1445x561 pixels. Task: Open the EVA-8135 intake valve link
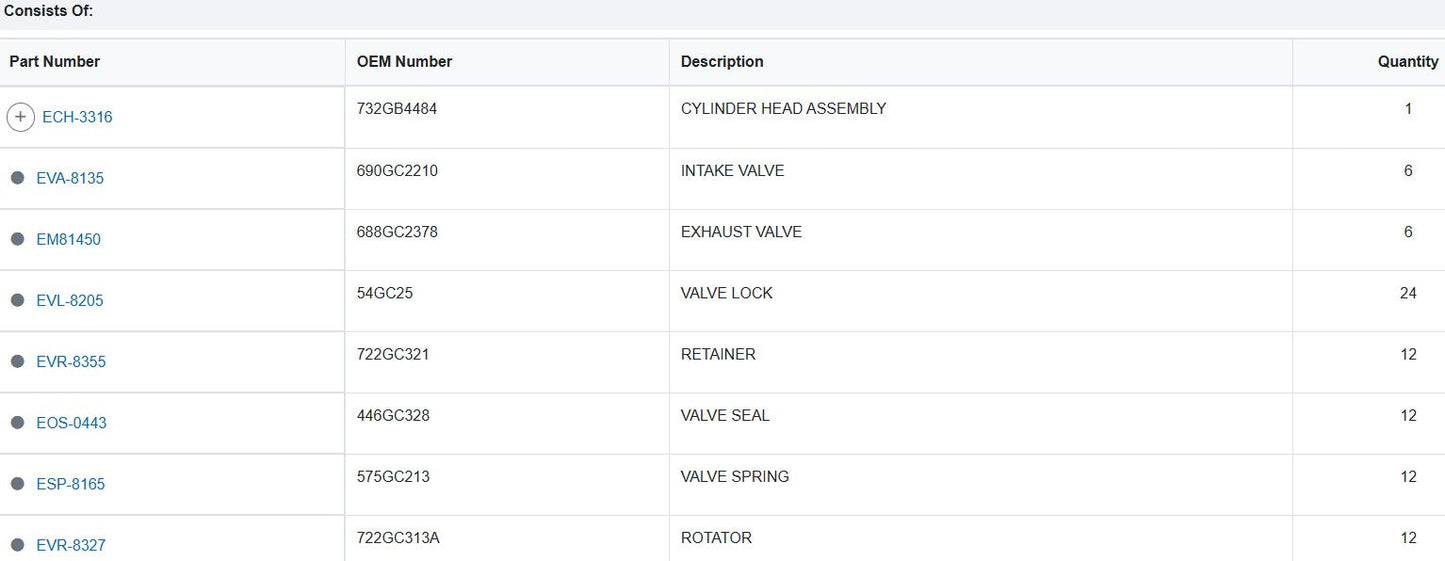click(x=70, y=178)
